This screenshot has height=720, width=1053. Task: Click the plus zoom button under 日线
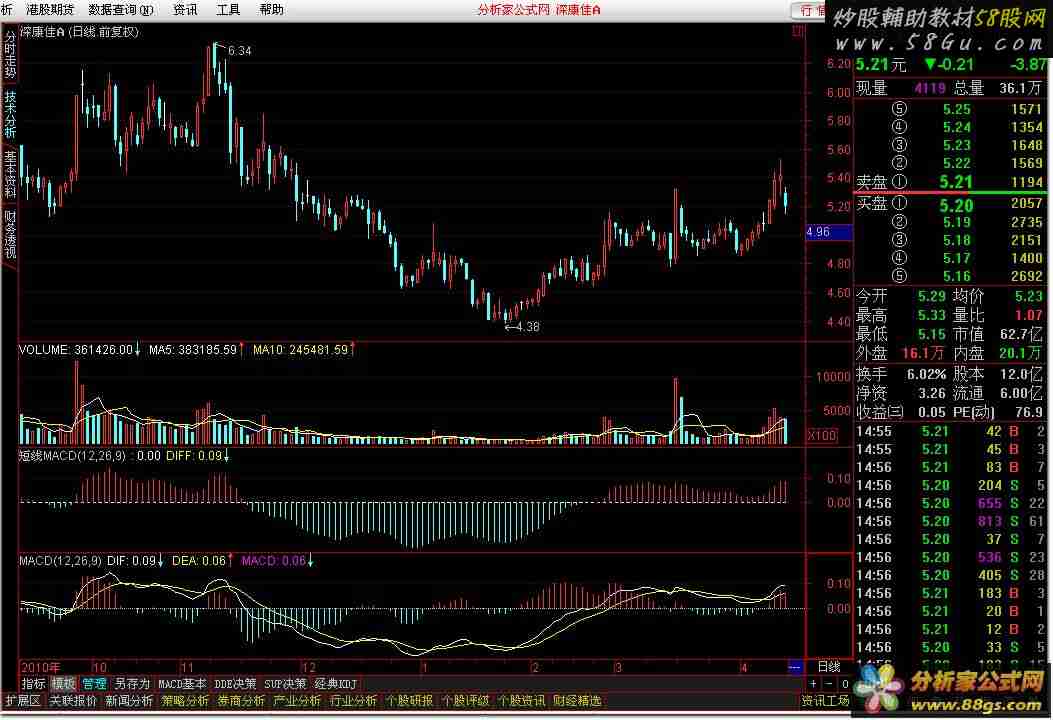pos(813,684)
